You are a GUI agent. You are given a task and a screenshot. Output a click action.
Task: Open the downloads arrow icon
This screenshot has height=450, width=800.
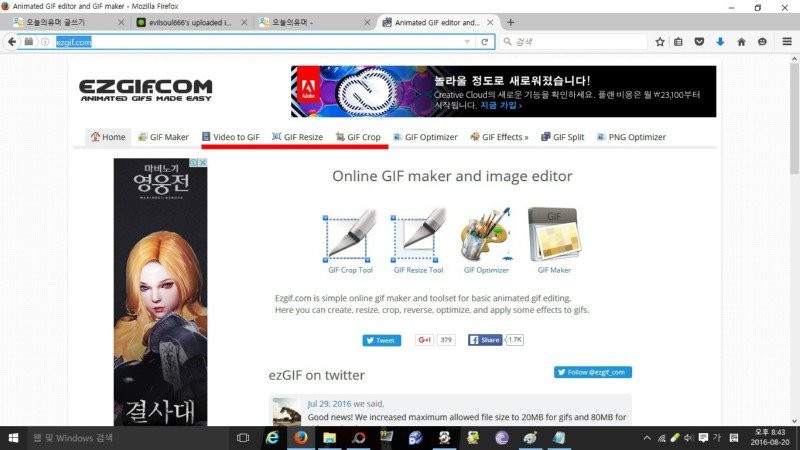pyautogui.click(x=720, y=42)
